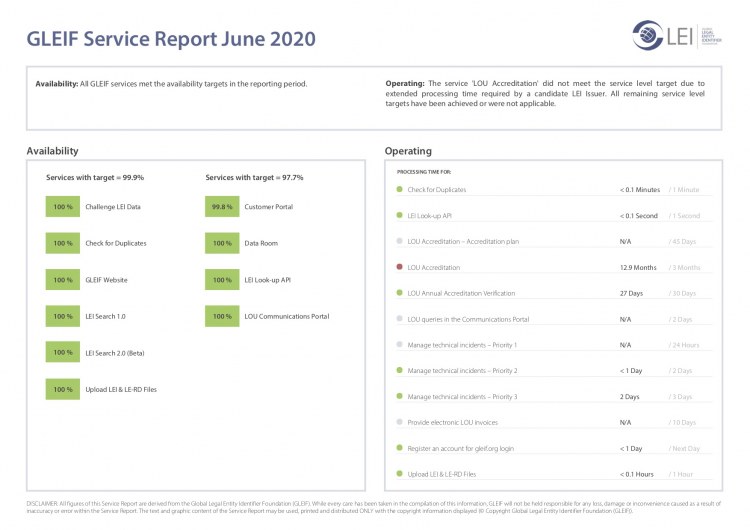
Task: Select status dot for LOU Annual Accreditation Verification
Action: pos(400,293)
